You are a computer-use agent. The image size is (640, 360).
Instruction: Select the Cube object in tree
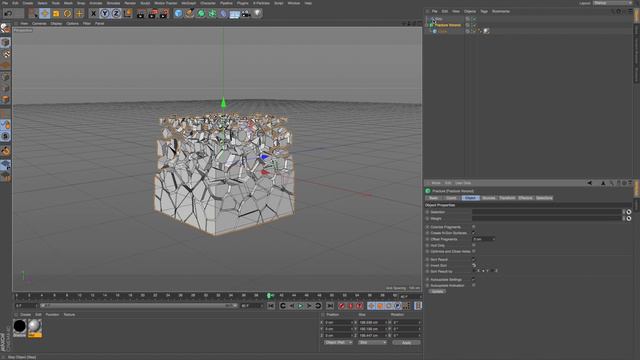click(x=442, y=31)
